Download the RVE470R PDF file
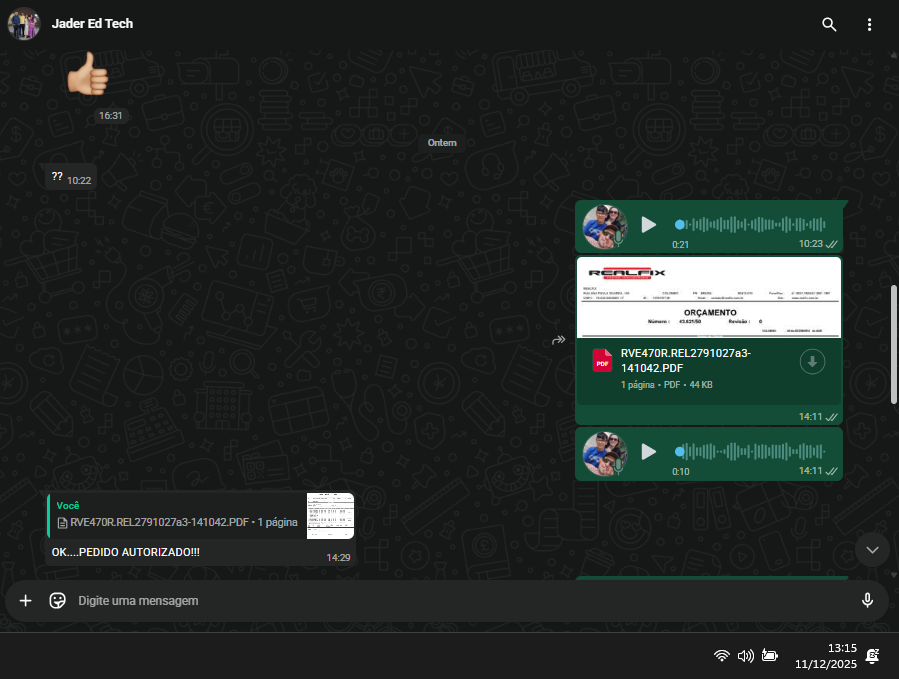Screen dimensions: 899x679 812,362
